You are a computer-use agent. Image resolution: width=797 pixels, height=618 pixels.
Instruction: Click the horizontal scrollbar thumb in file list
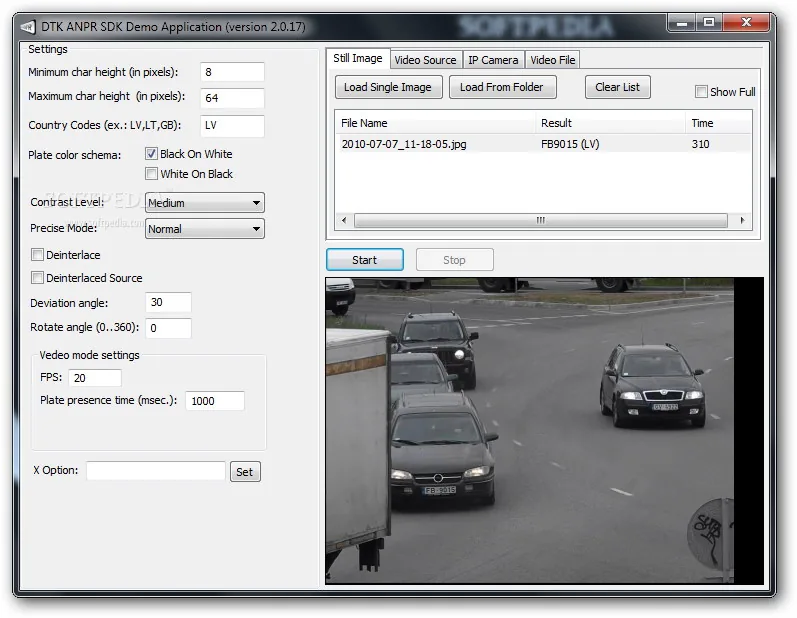pos(541,220)
